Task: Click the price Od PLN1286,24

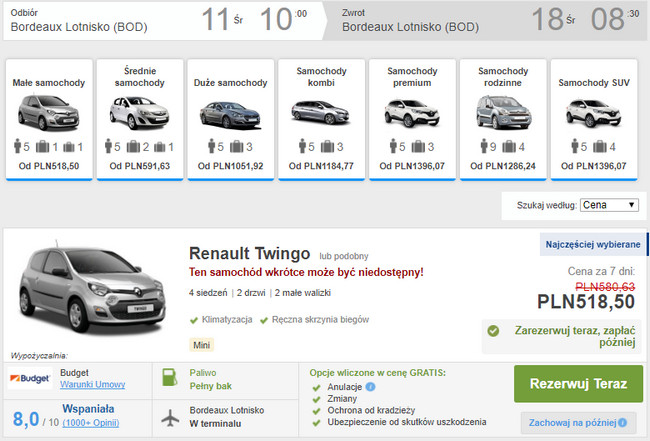Action: [x=503, y=166]
